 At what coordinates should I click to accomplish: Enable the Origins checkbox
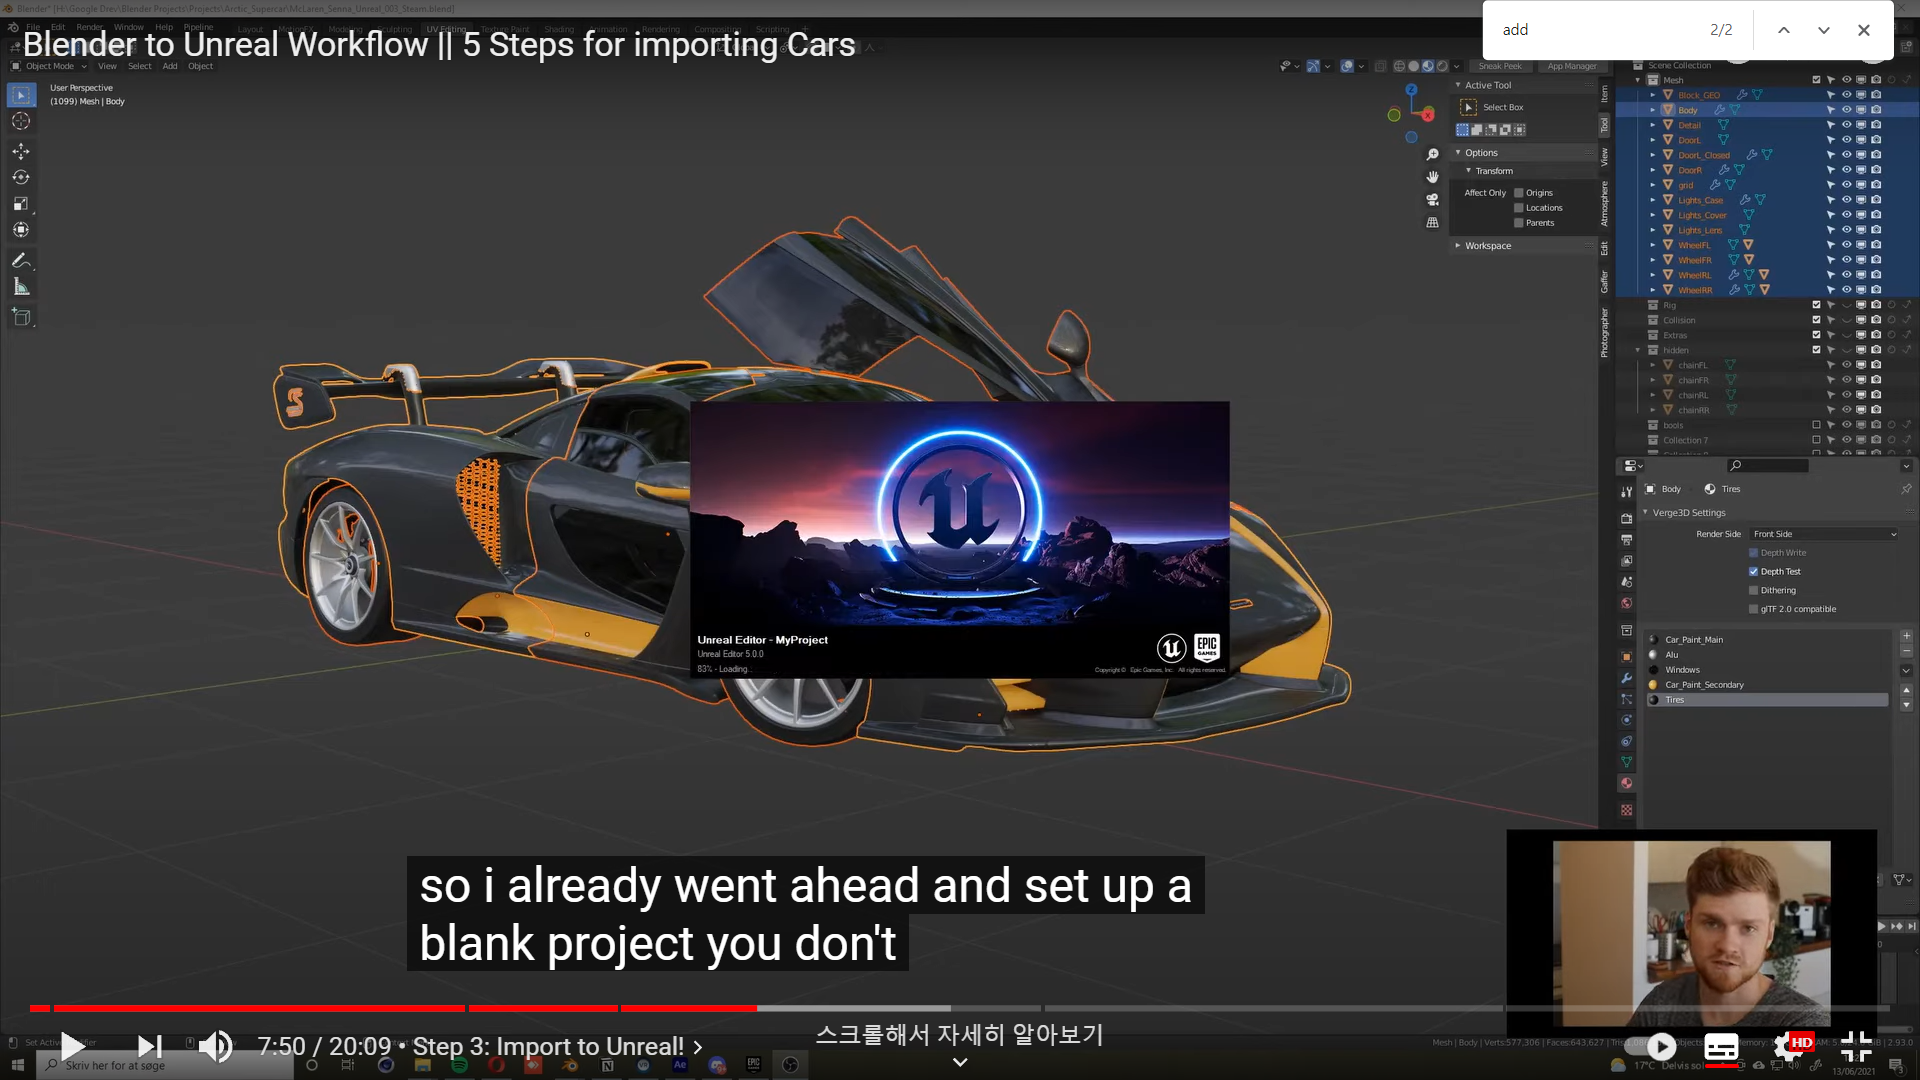(x=1519, y=193)
